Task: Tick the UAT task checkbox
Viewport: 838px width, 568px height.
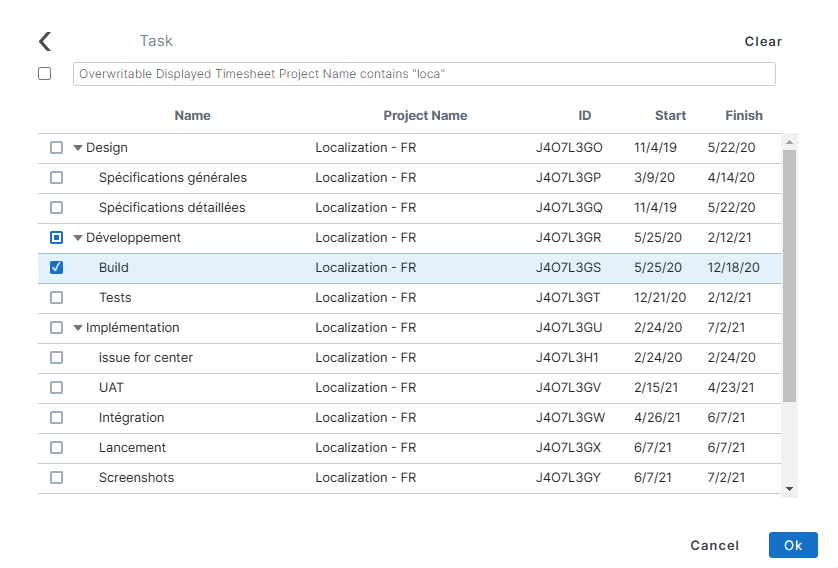Action: click(x=56, y=388)
